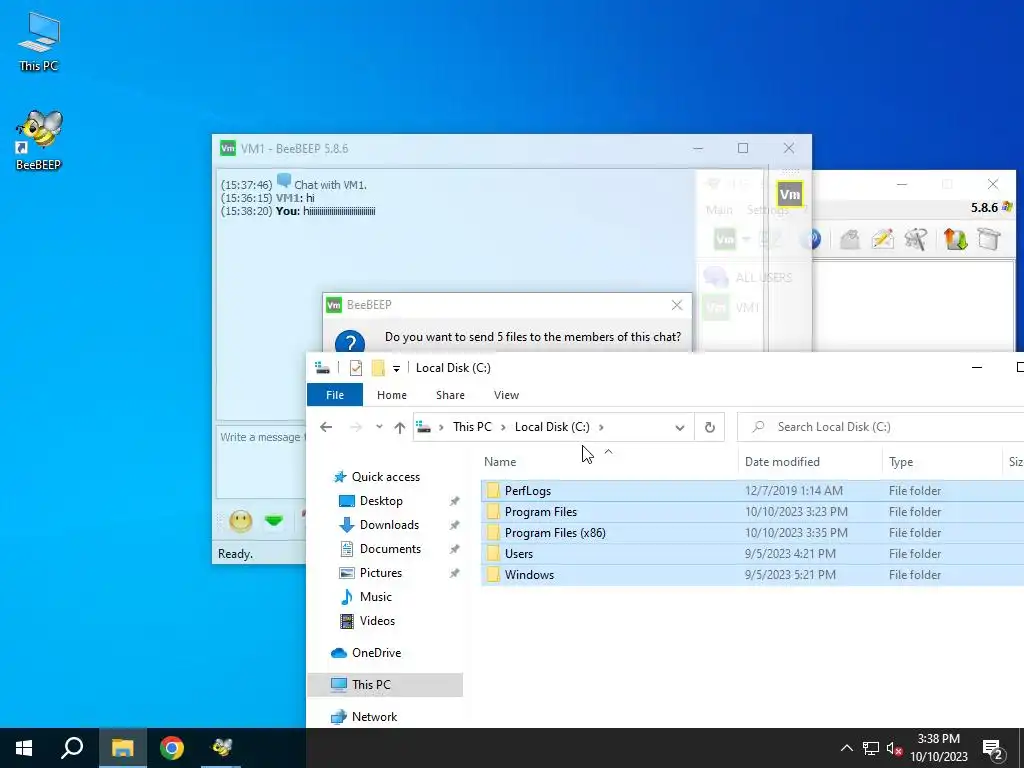Select the Users folder
1024x768 pixels.
click(752, 554)
